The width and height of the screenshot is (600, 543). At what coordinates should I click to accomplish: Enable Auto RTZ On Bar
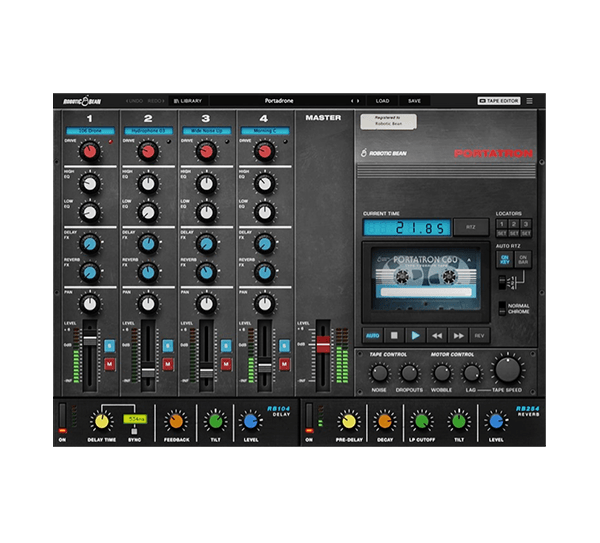523,259
